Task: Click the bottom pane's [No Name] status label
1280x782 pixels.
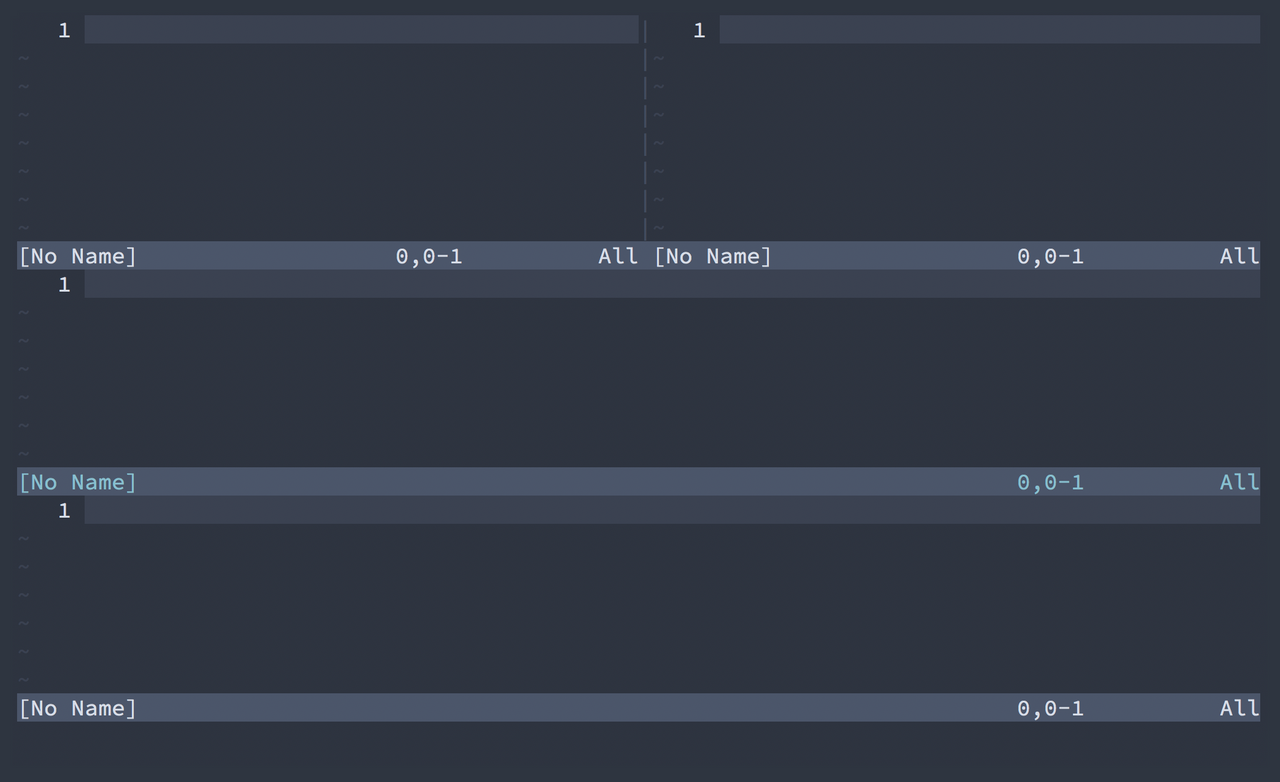Action: click(x=77, y=708)
